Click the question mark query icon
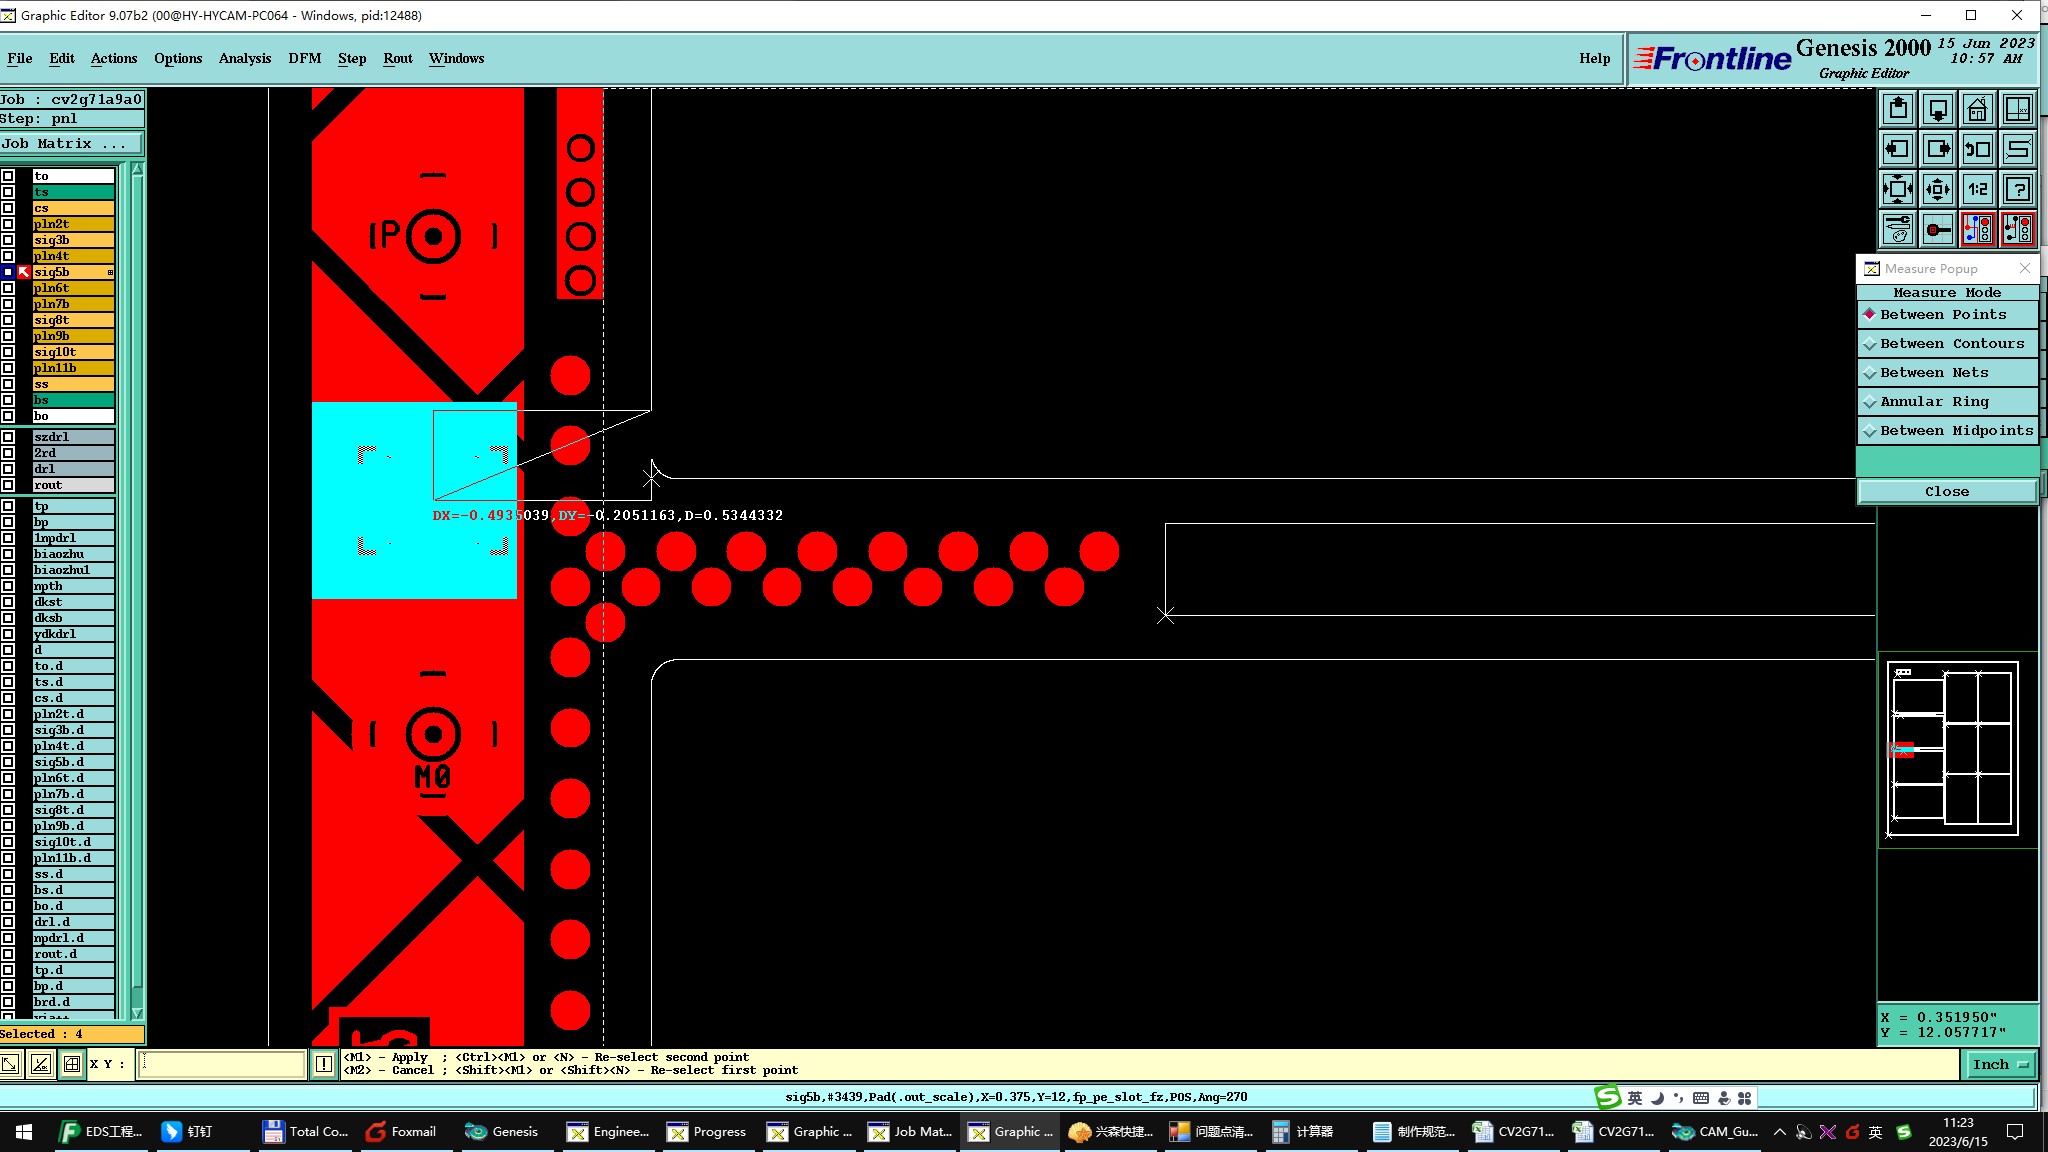 tap(2017, 189)
